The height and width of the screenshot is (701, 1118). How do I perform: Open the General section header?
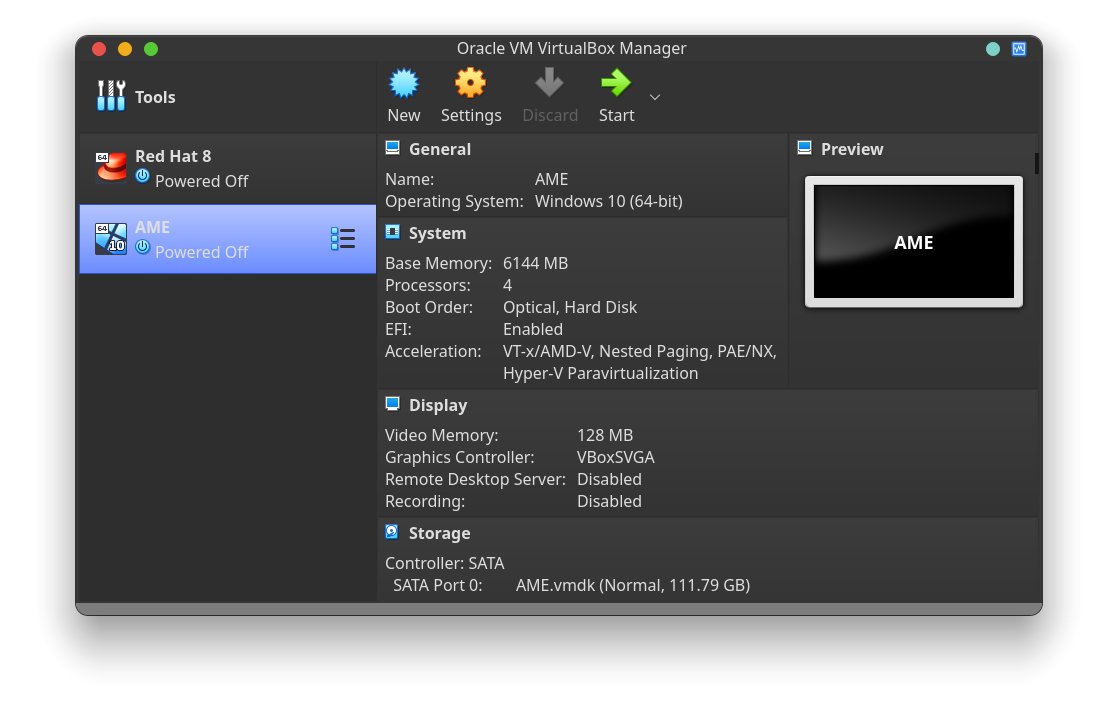click(x=440, y=149)
